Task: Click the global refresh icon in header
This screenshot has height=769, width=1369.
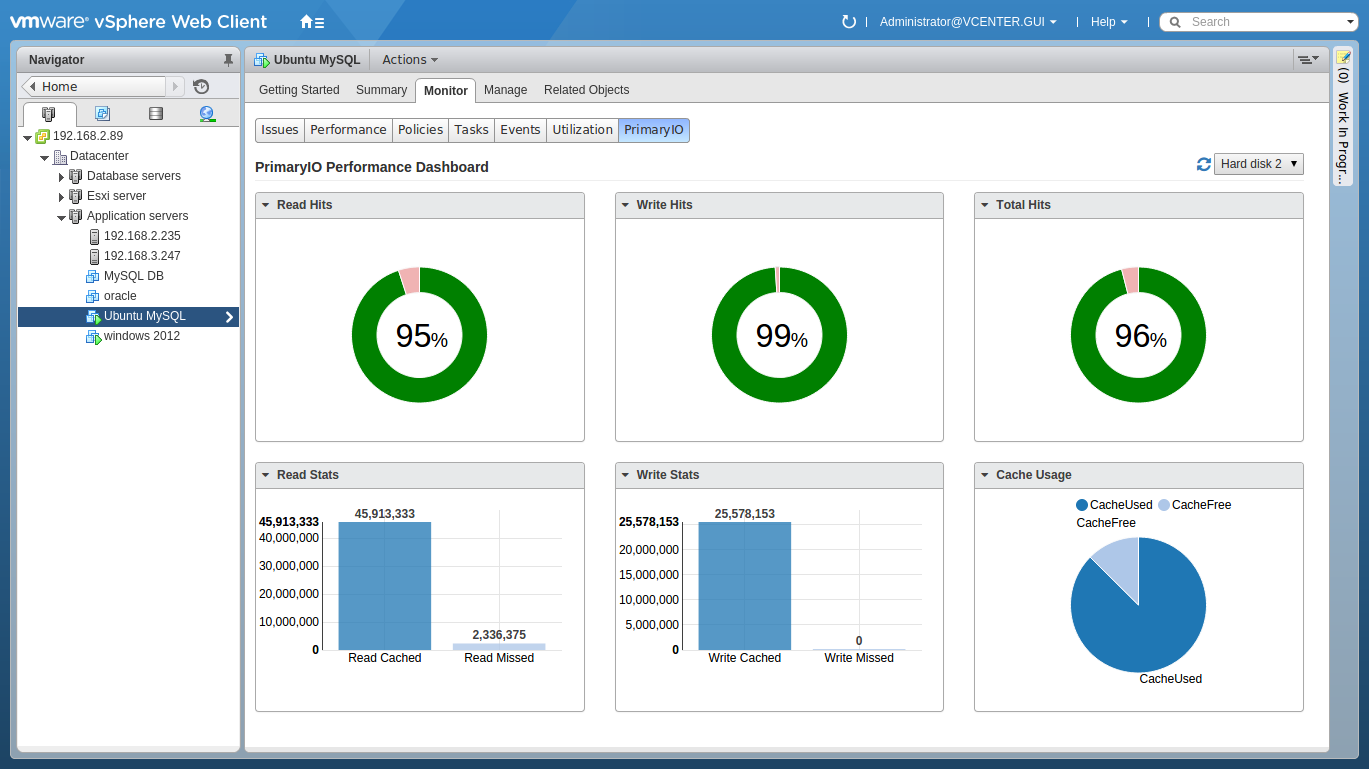Action: click(x=849, y=22)
